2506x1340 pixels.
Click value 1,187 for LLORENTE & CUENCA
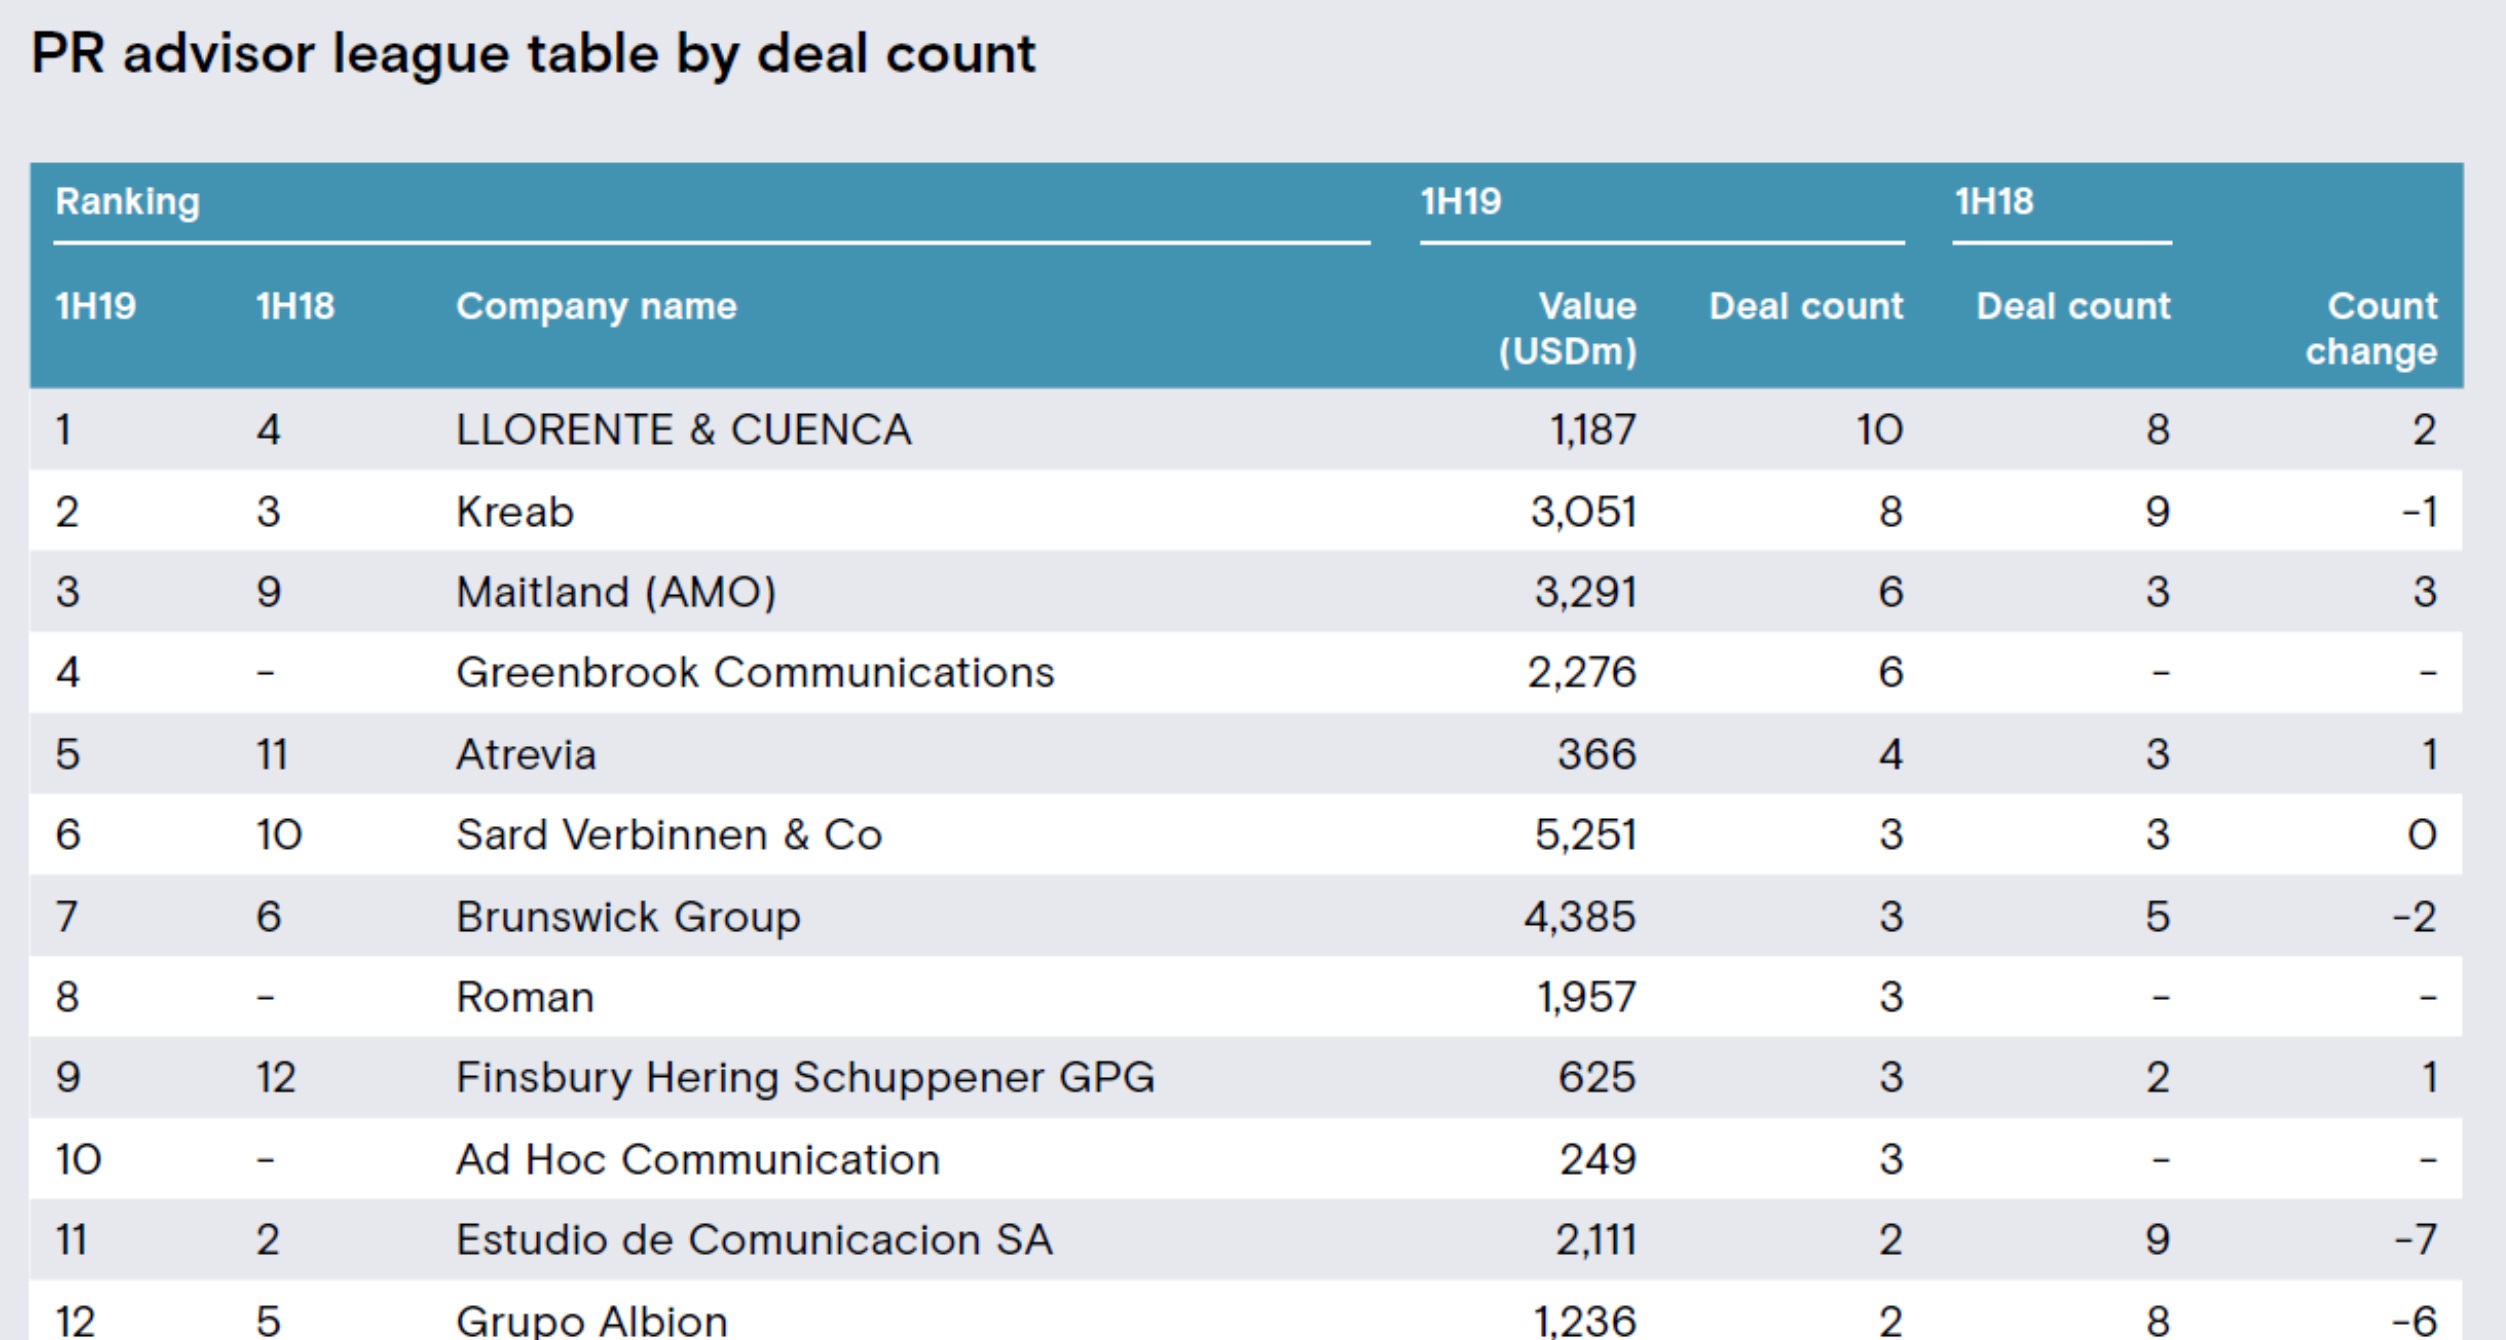(x=1593, y=430)
